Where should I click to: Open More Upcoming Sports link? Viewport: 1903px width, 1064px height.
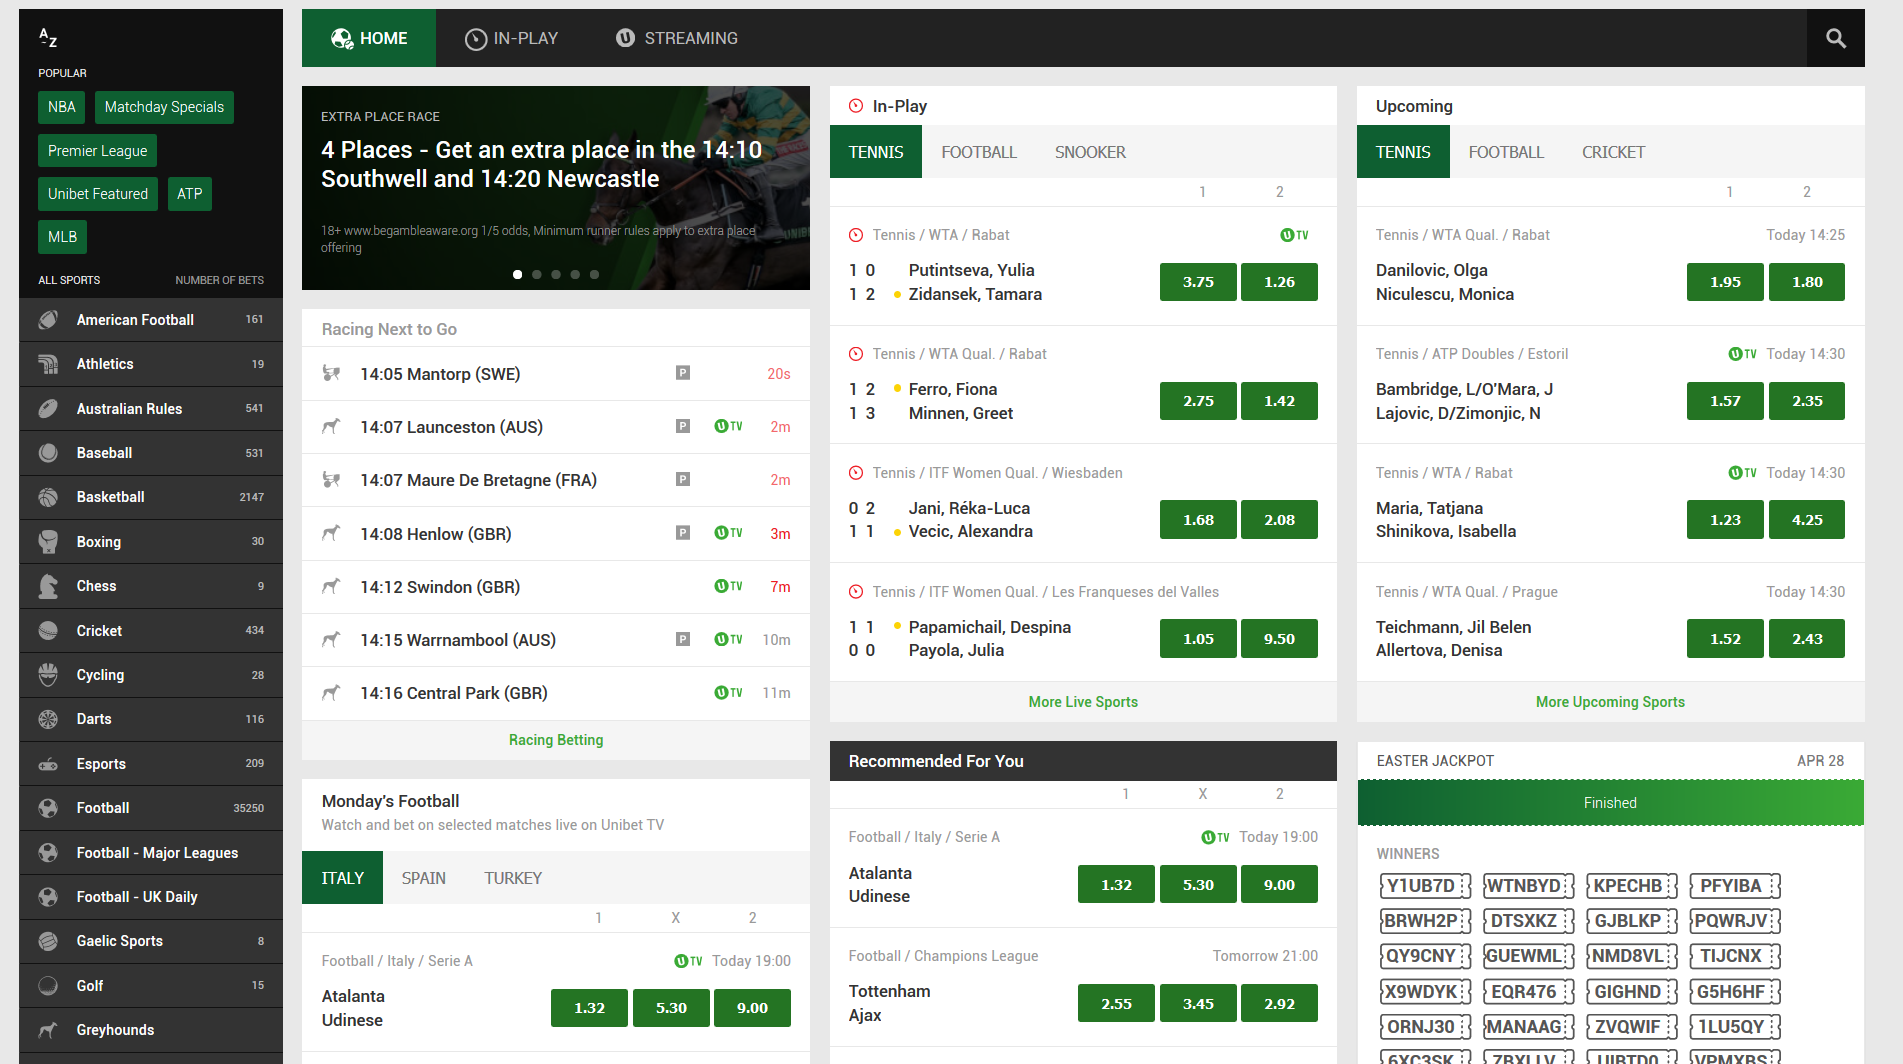(x=1610, y=702)
